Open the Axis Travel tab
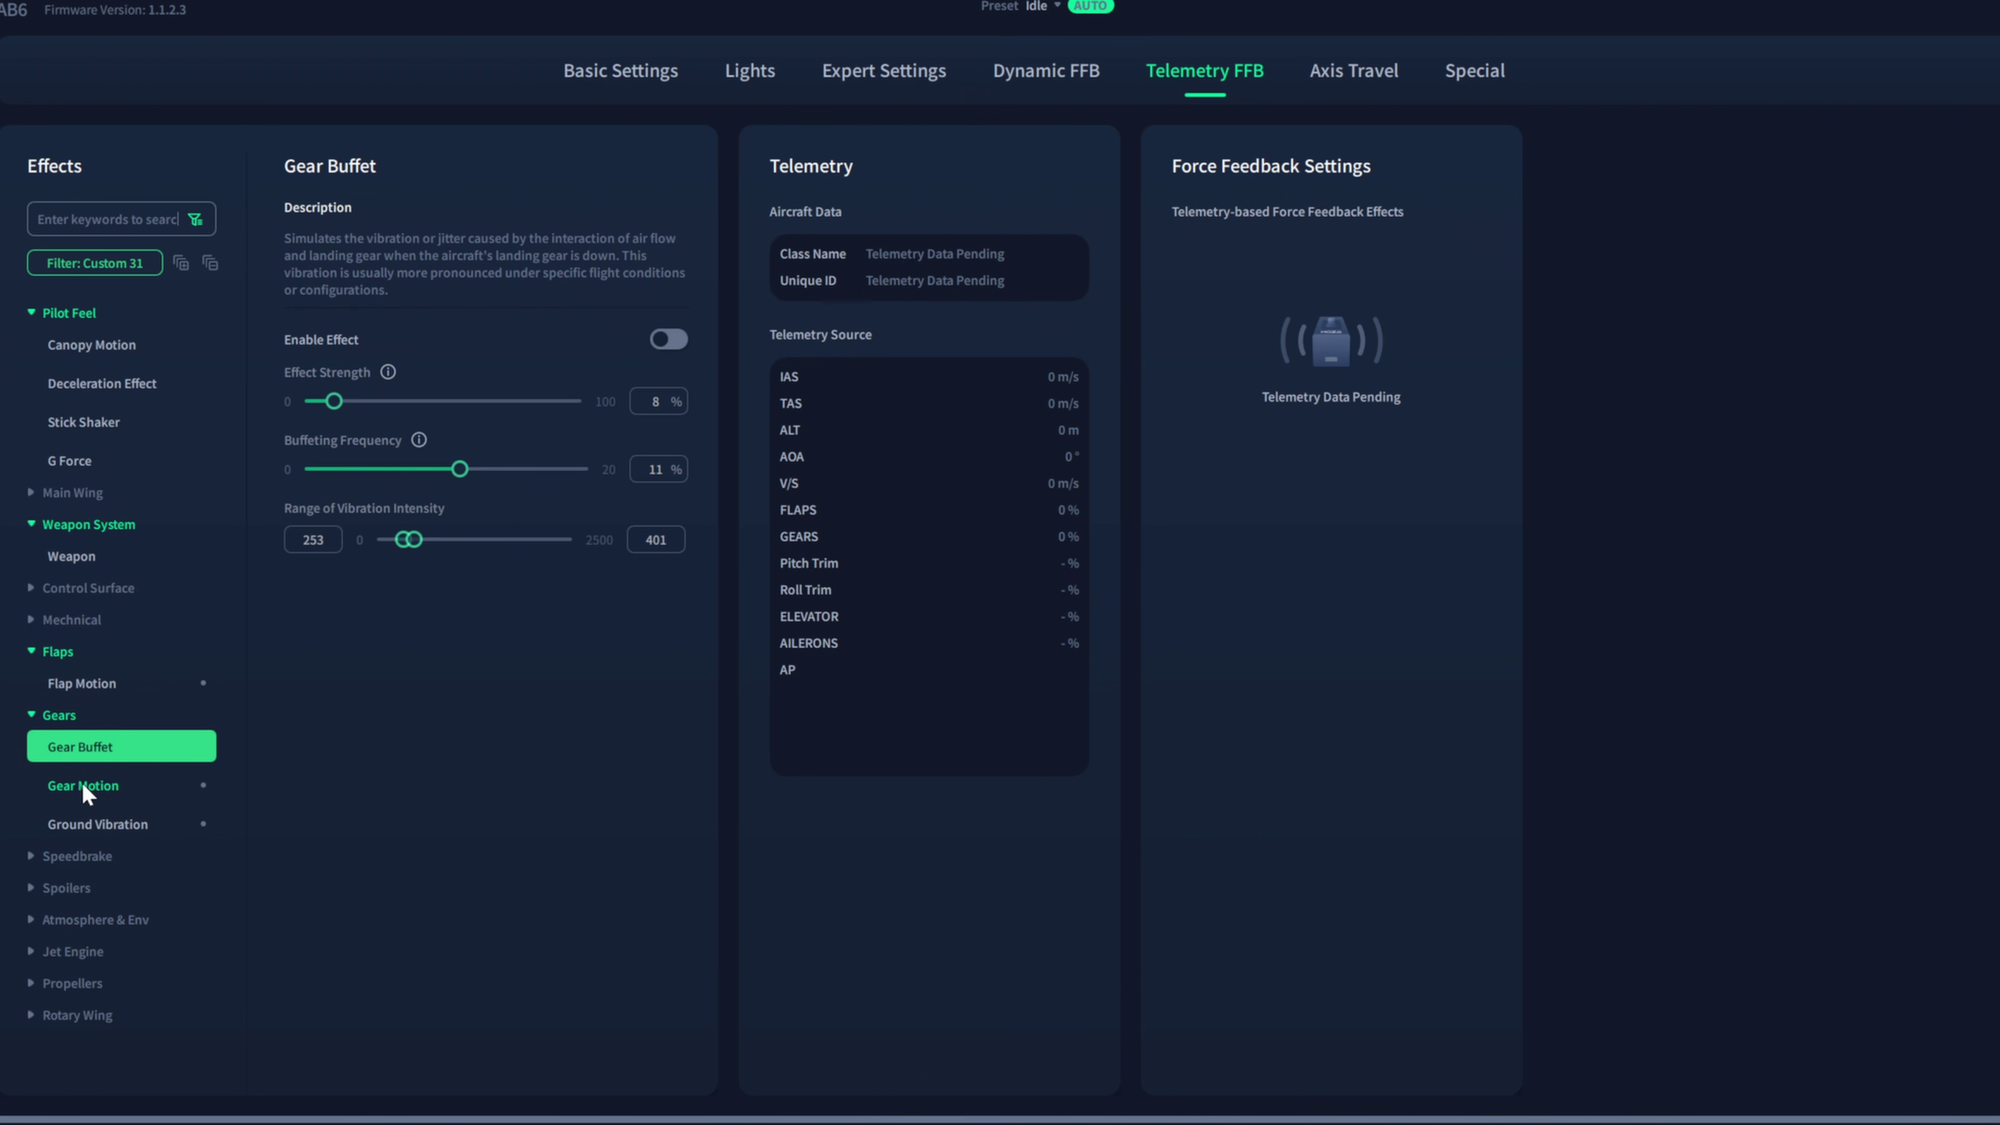 click(1353, 71)
